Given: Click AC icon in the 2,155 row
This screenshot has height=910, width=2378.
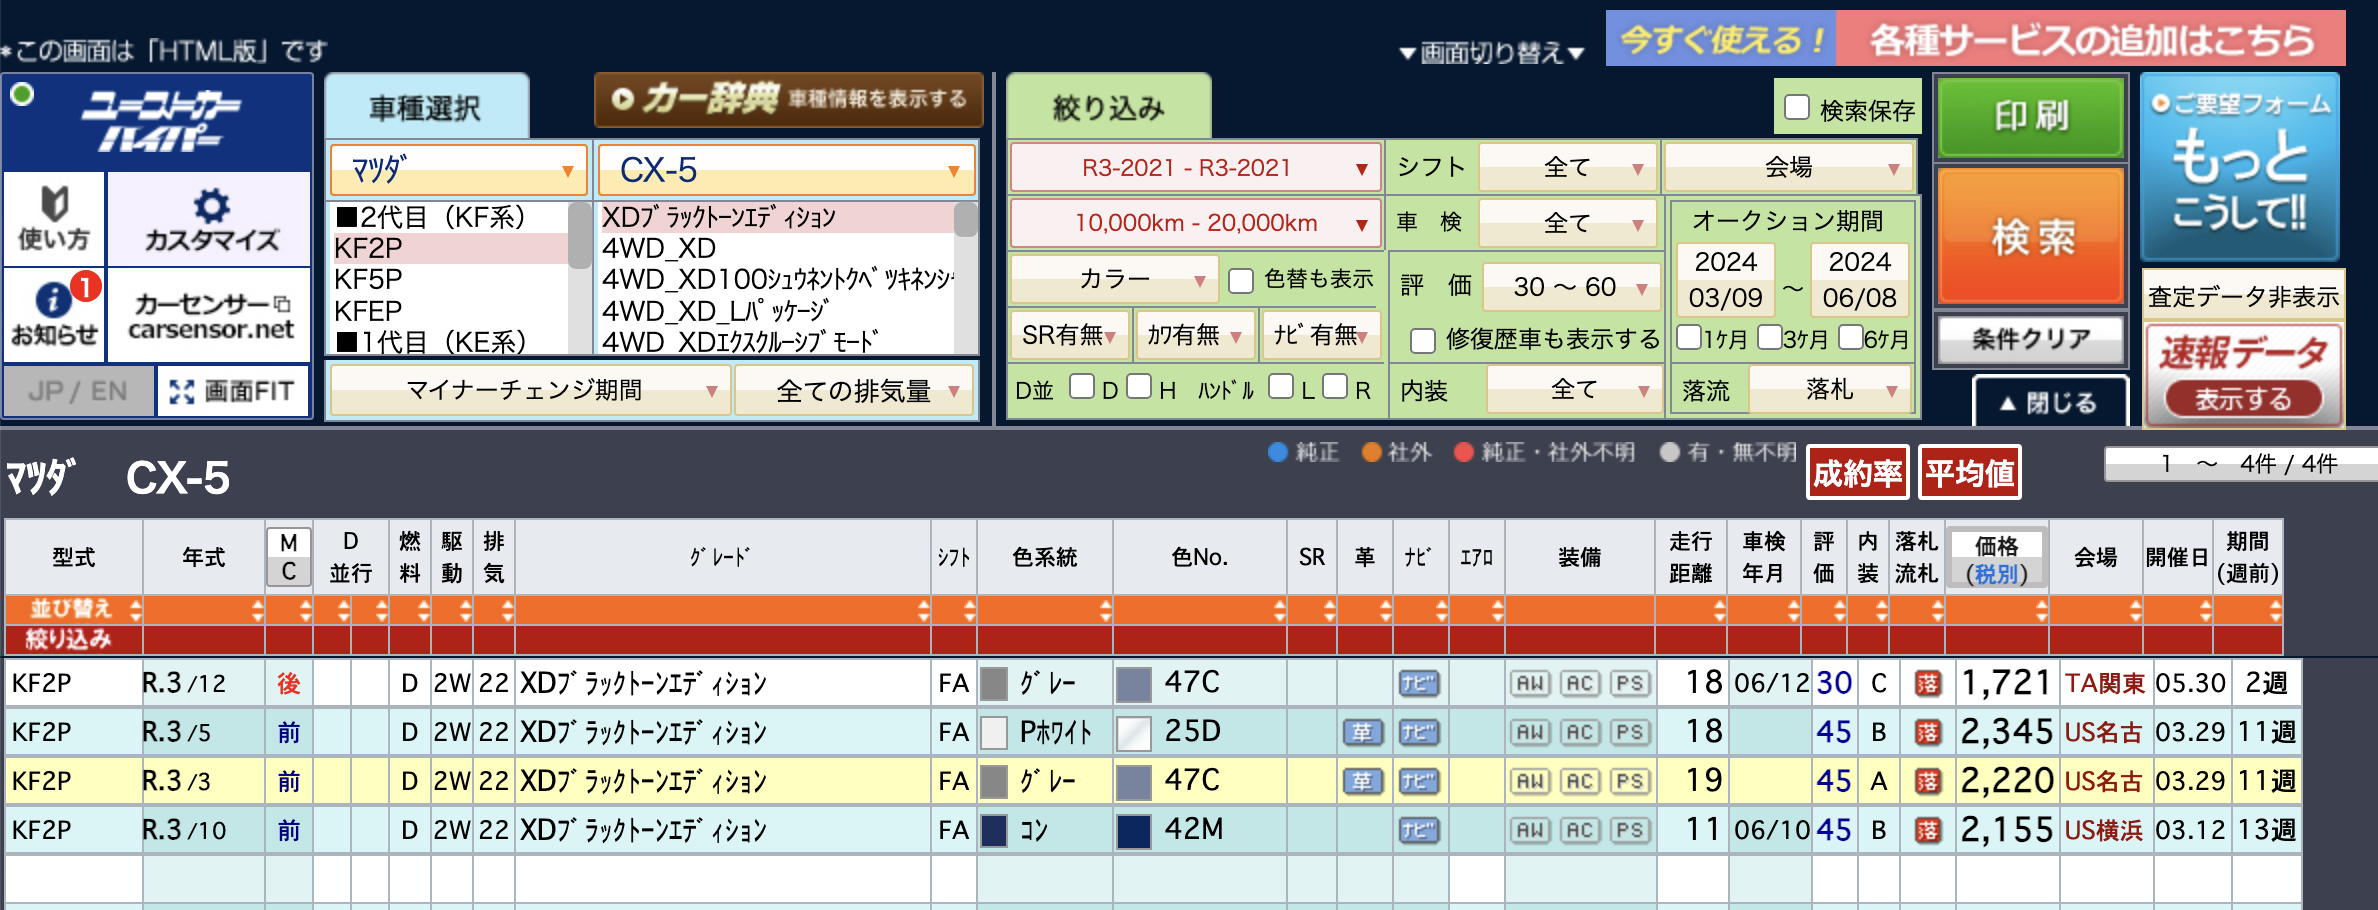Looking at the screenshot, I should [1580, 830].
